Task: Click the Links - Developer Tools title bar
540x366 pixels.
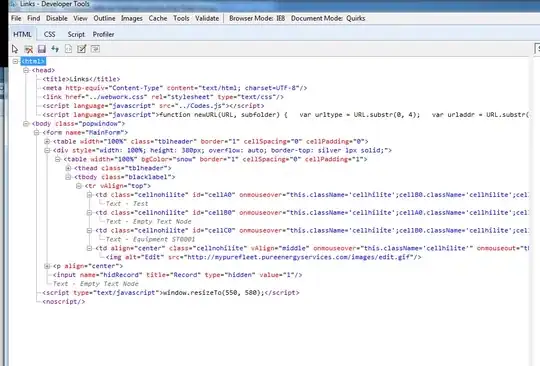Action: (x=274, y=5)
